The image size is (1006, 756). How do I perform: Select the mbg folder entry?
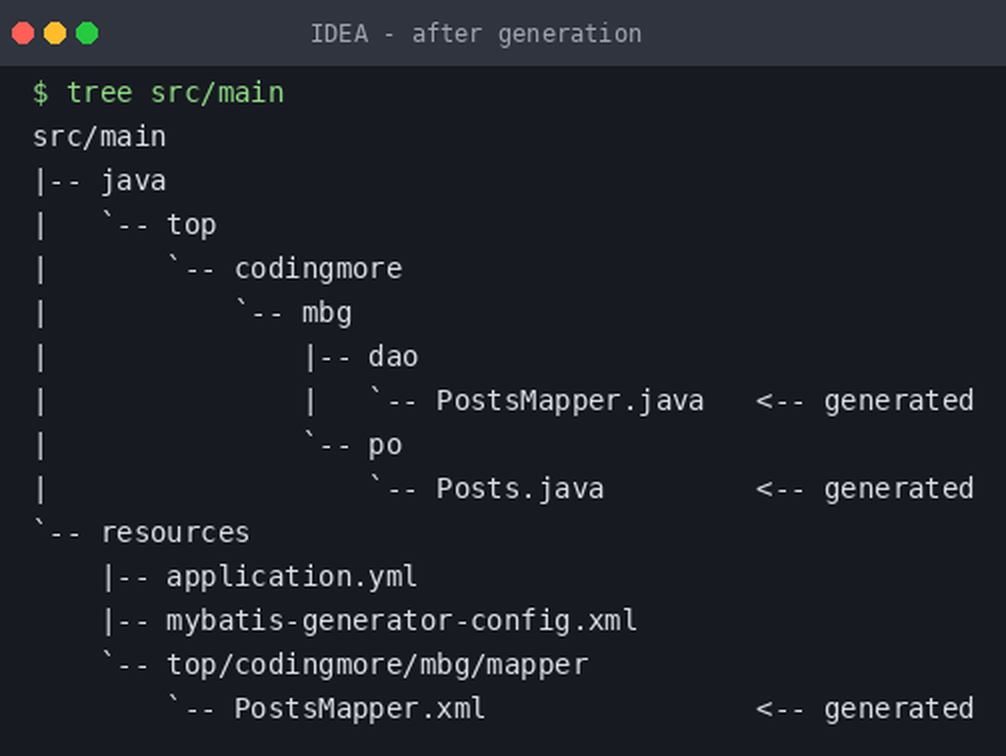pyautogui.click(x=327, y=313)
